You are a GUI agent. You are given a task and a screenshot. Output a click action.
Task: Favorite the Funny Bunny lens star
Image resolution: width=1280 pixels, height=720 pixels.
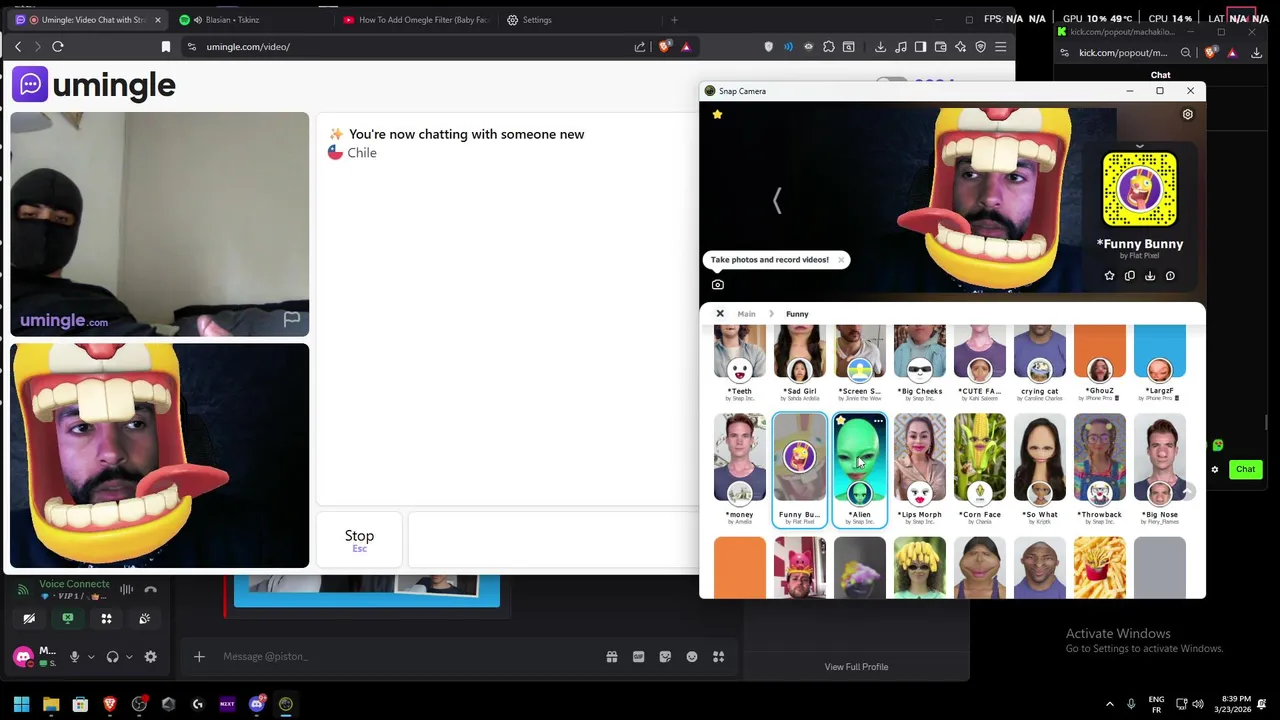pos(1109,276)
